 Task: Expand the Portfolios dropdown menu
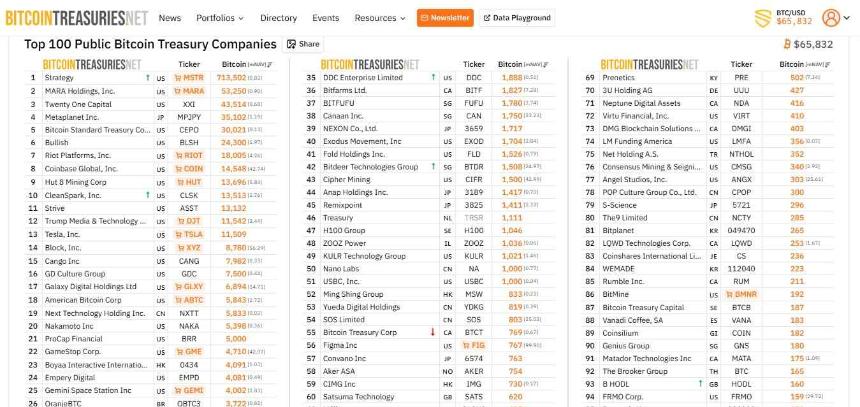point(221,18)
